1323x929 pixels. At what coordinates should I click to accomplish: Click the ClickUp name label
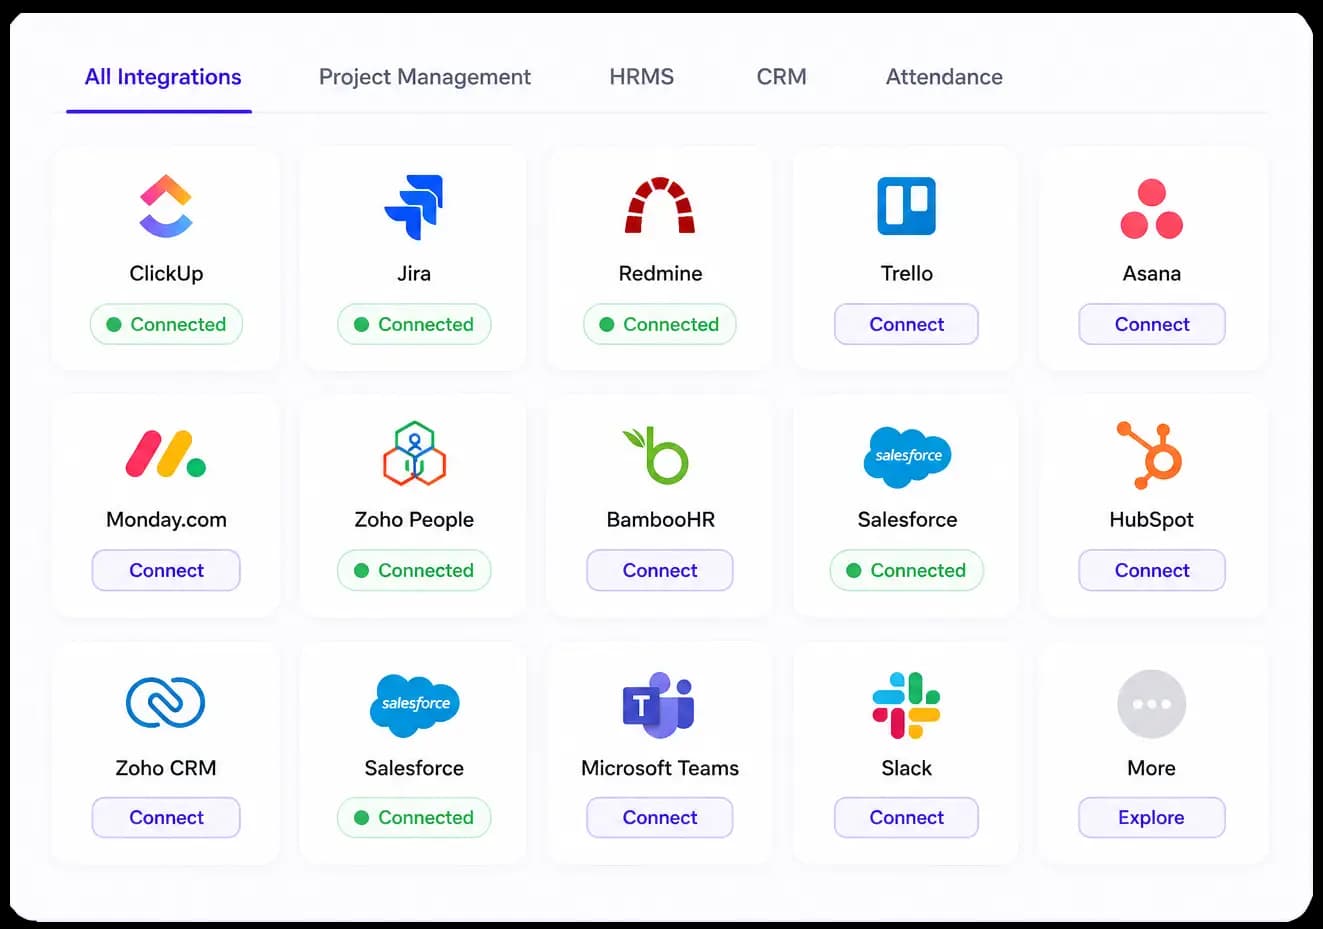click(x=166, y=273)
